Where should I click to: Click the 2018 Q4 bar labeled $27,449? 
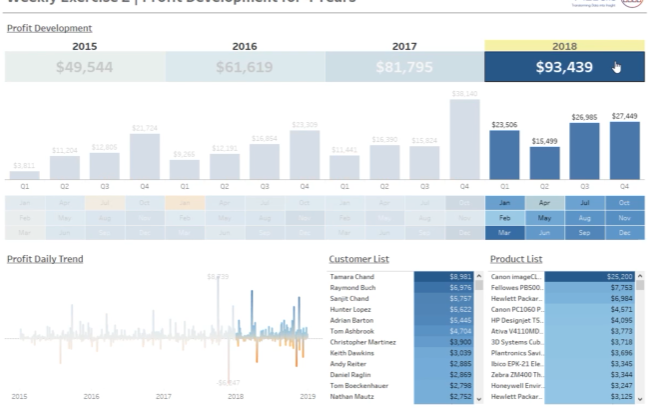tap(625, 151)
